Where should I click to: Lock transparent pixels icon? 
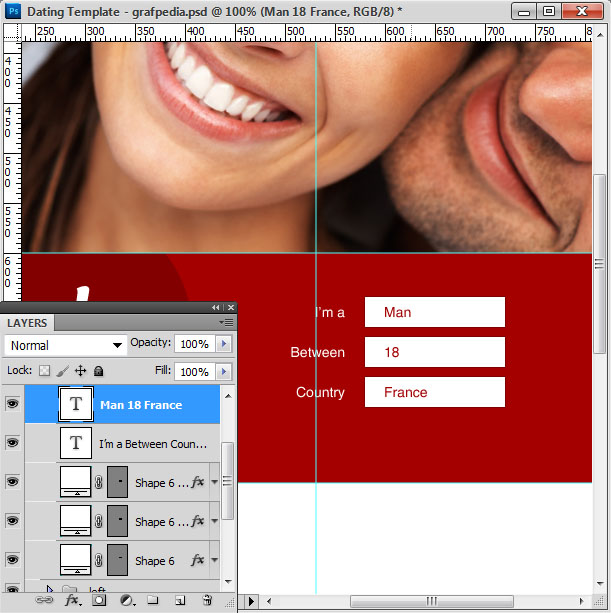[x=45, y=370]
